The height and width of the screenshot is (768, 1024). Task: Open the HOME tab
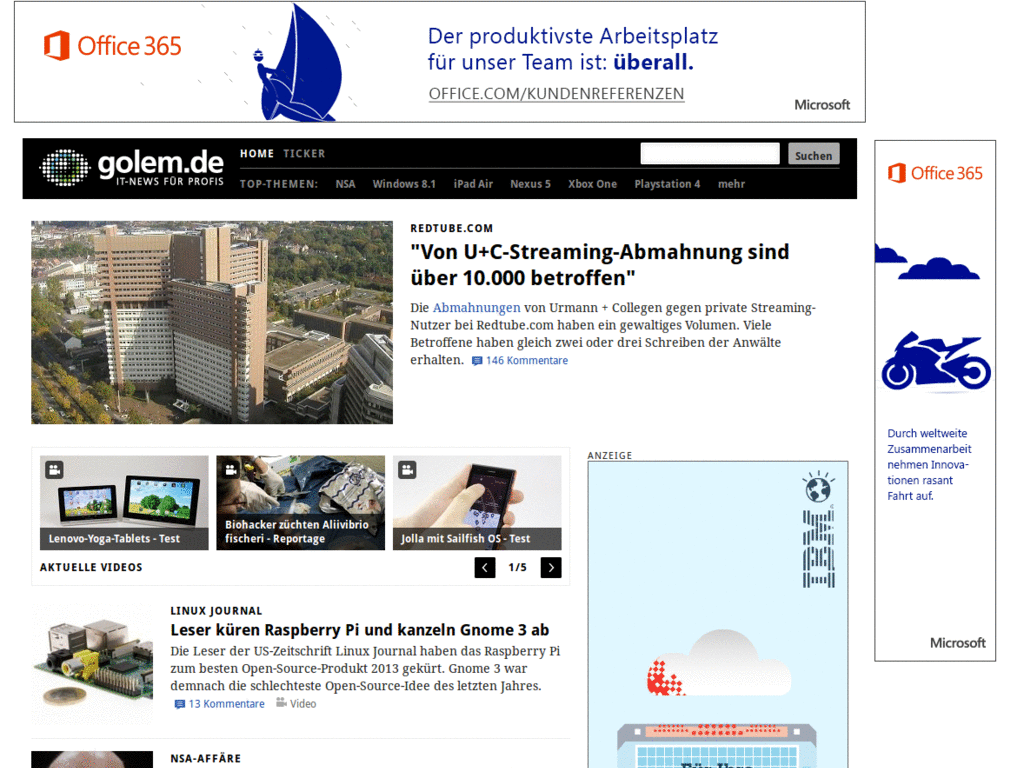tap(257, 153)
